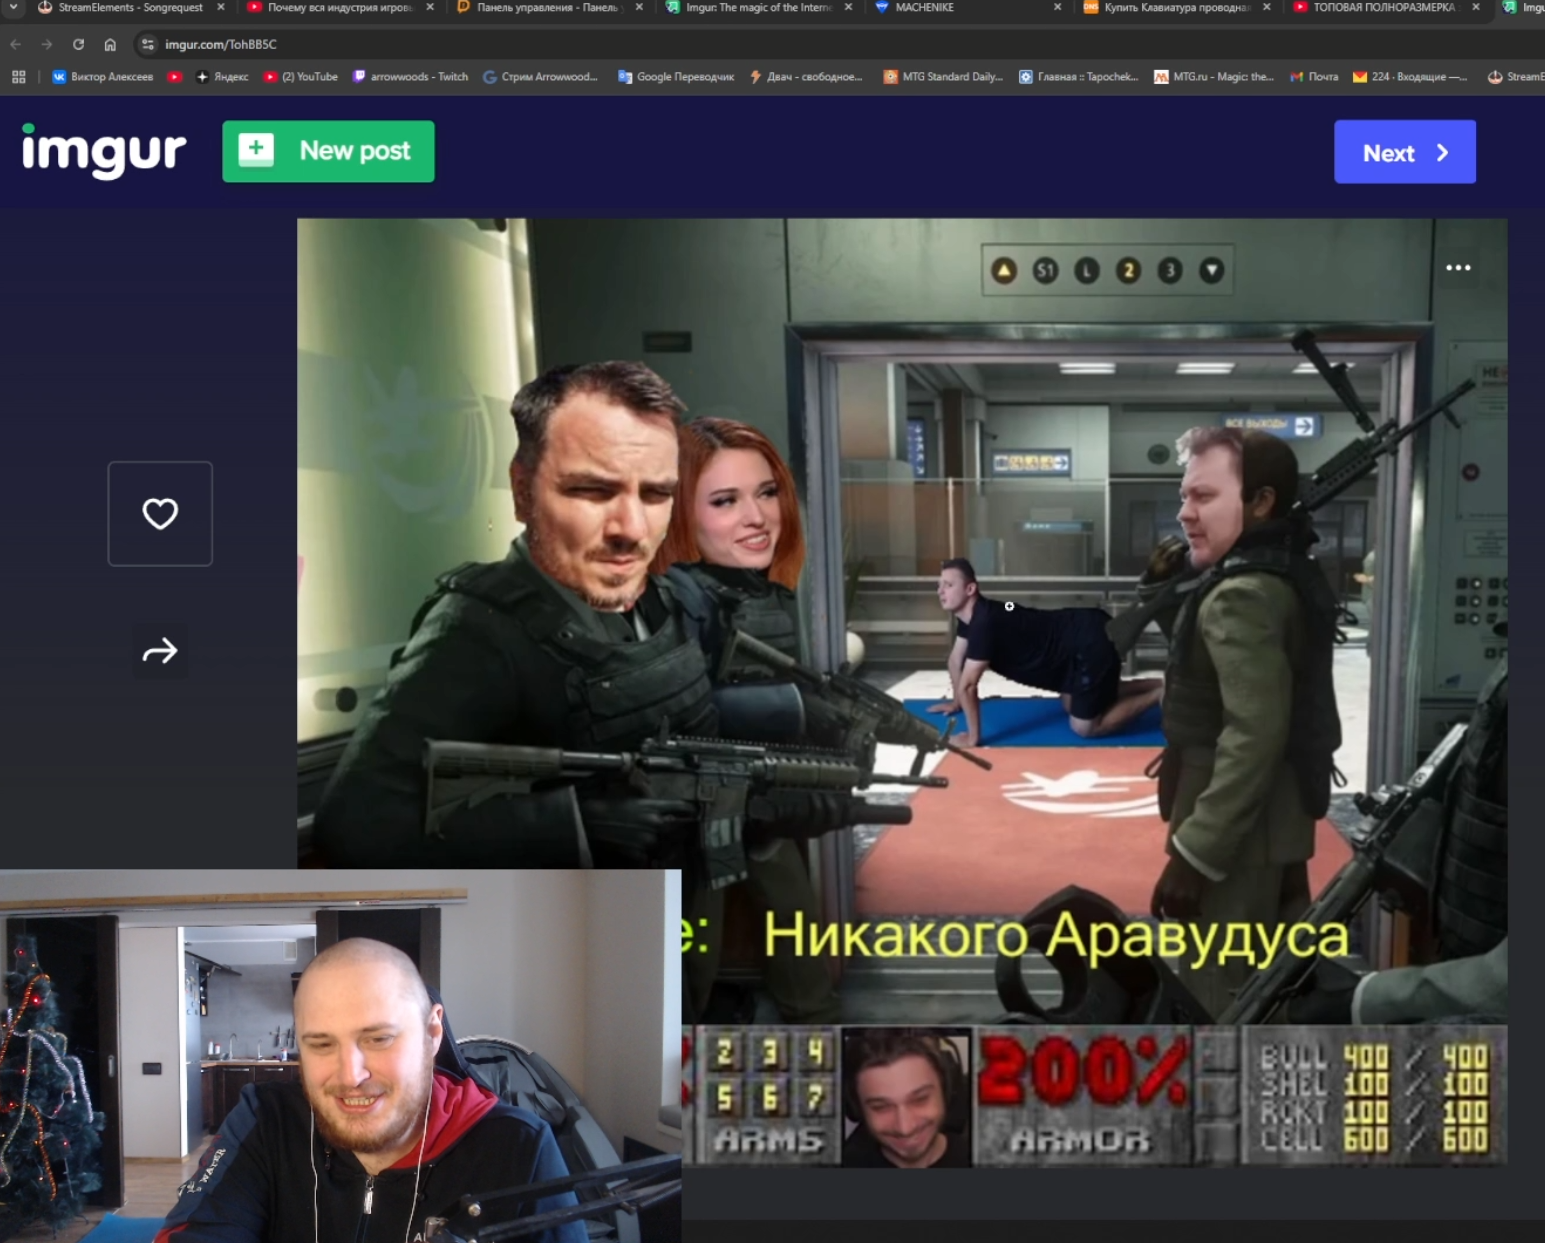Click the imgur logo
The image size is (1545, 1243).
104,151
